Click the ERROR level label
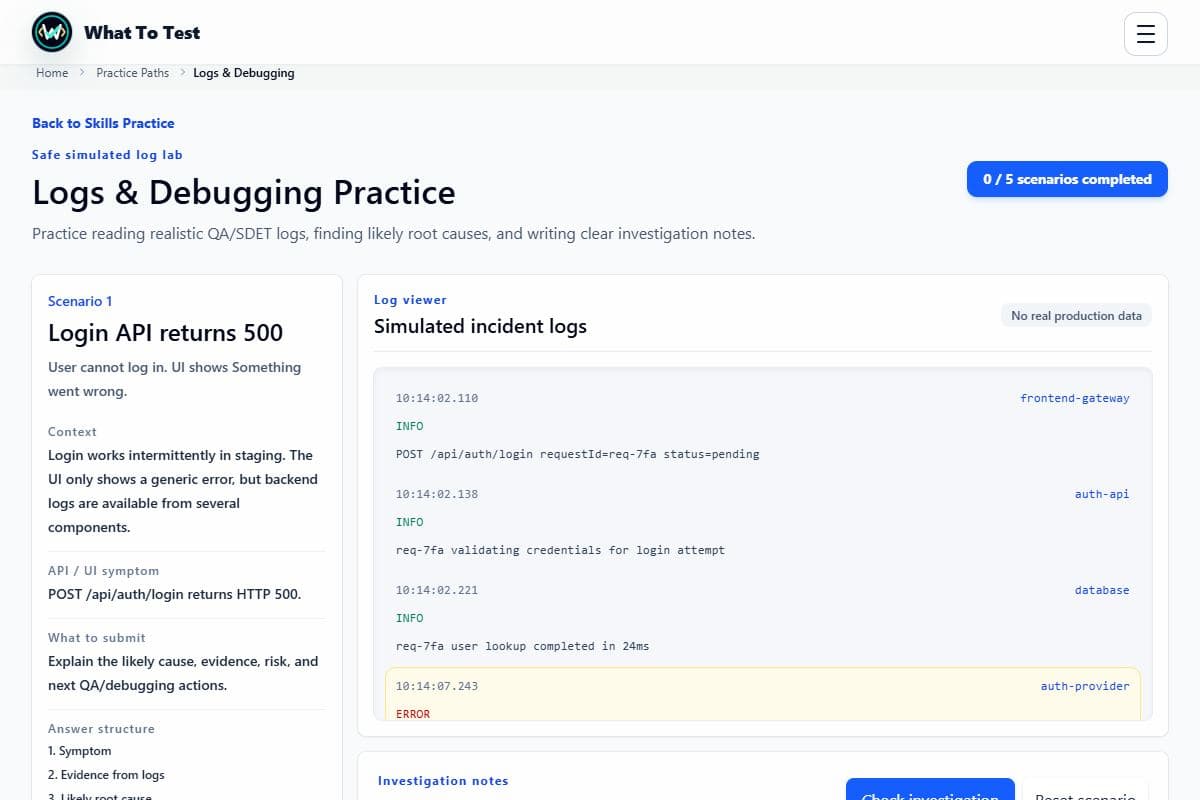This screenshot has height=800, width=1200. pos(413,714)
